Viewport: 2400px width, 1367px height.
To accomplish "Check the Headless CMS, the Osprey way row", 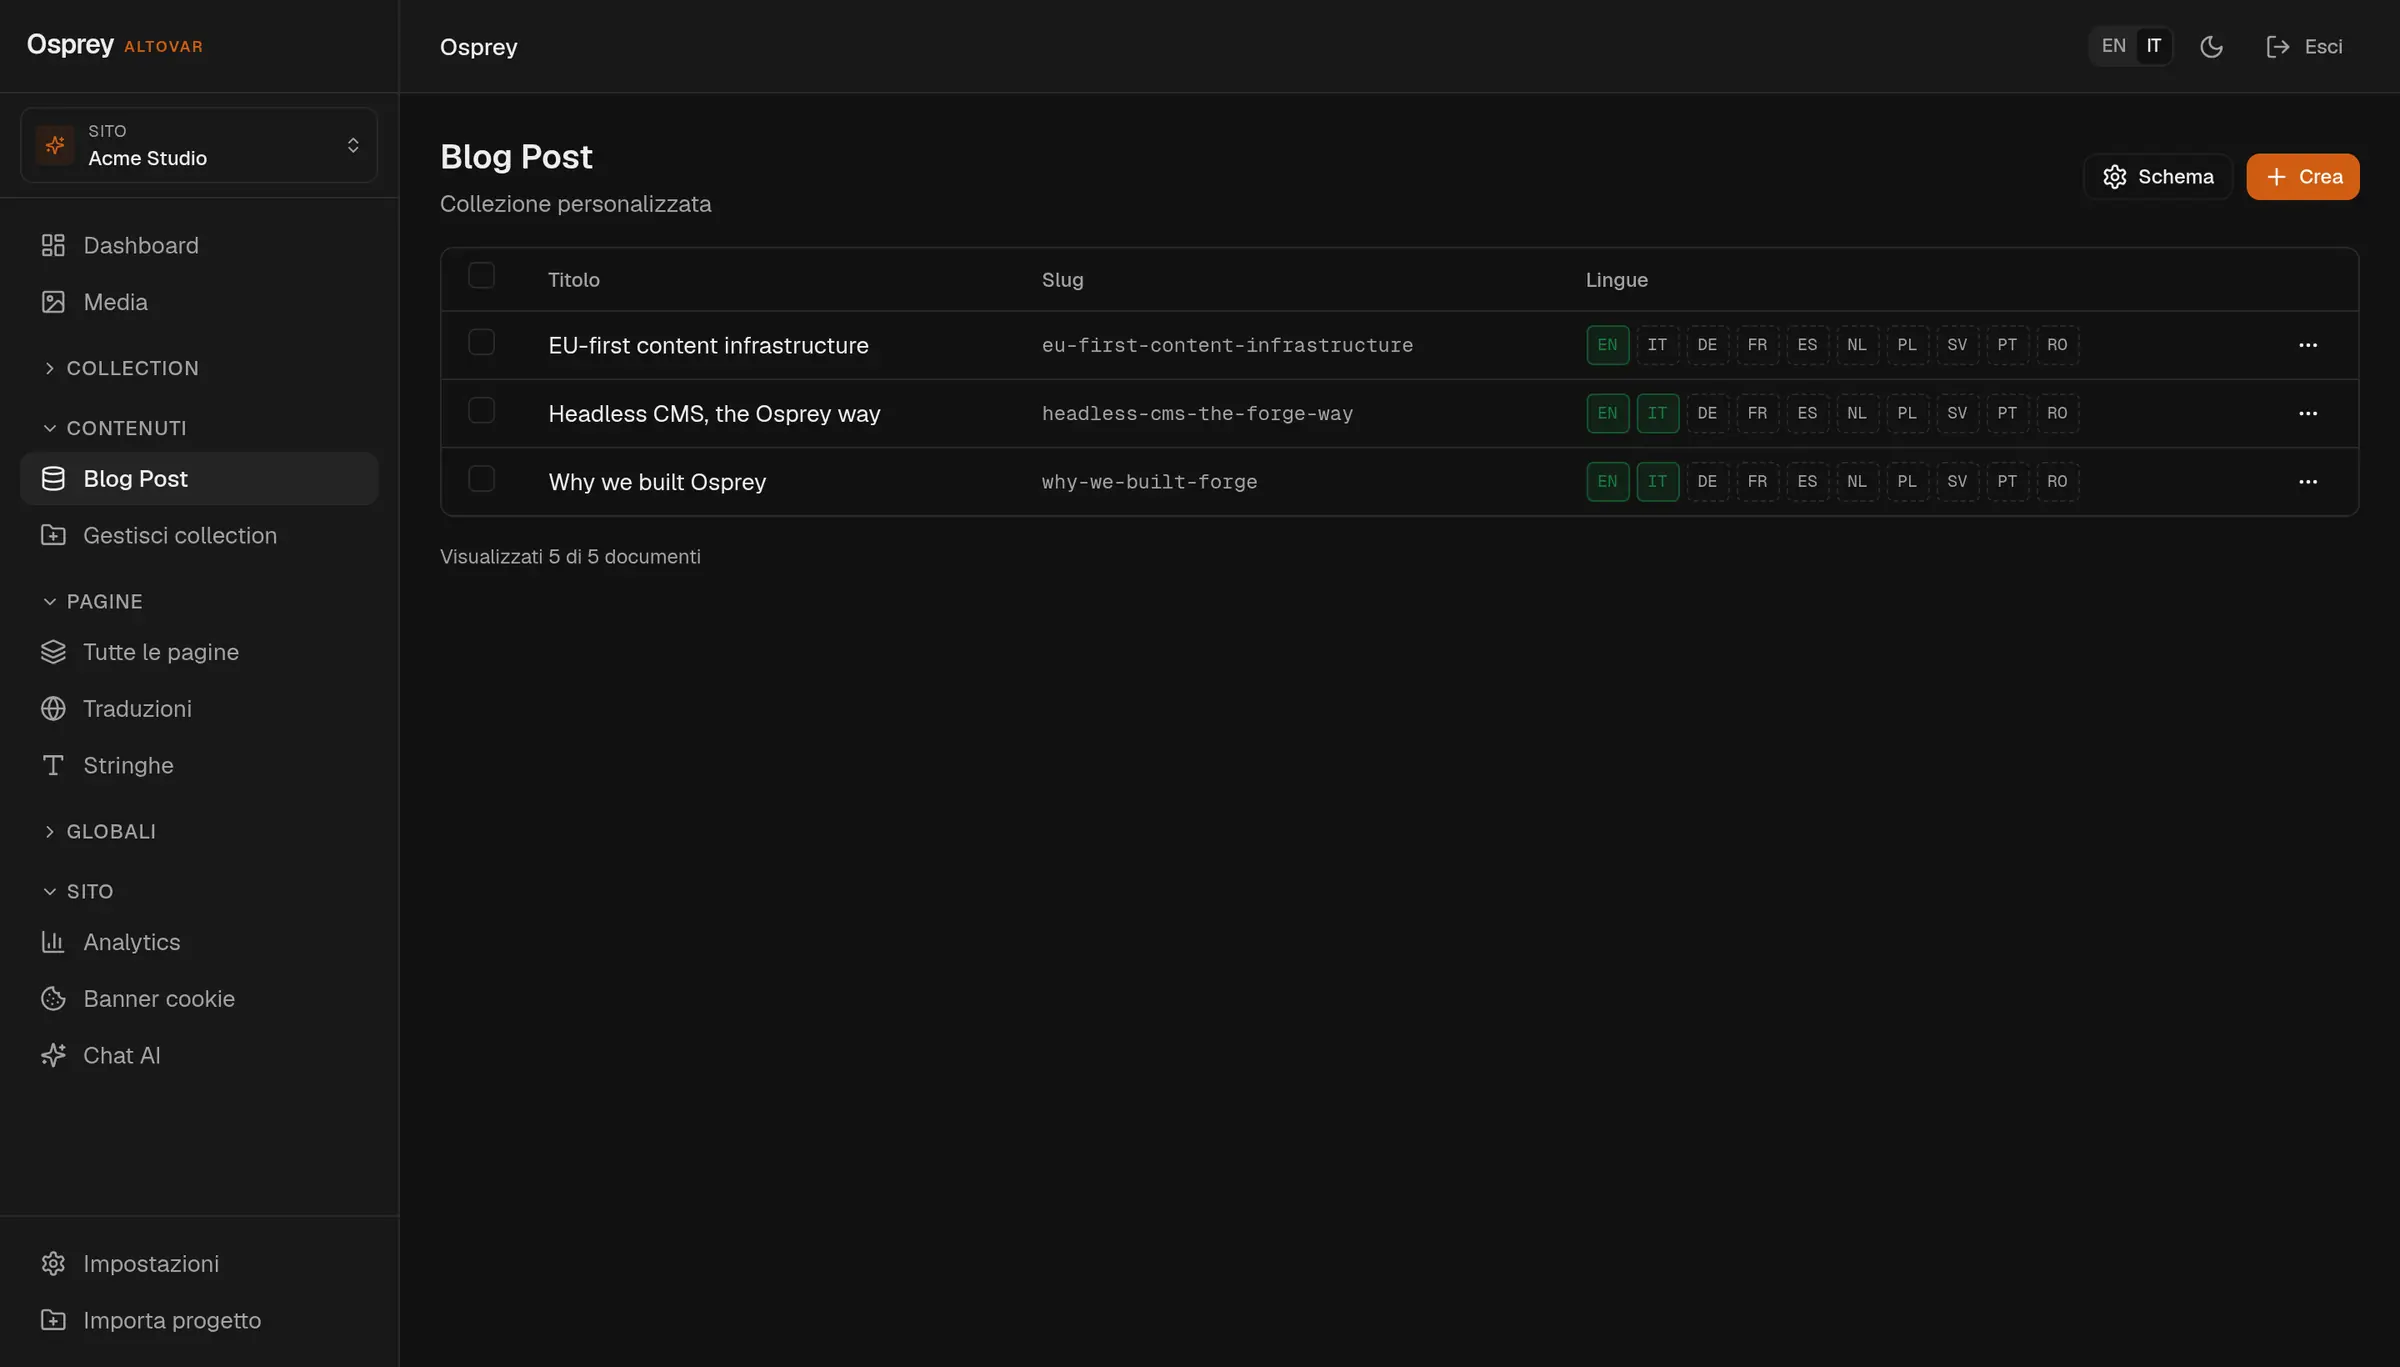I will click(481, 410).
